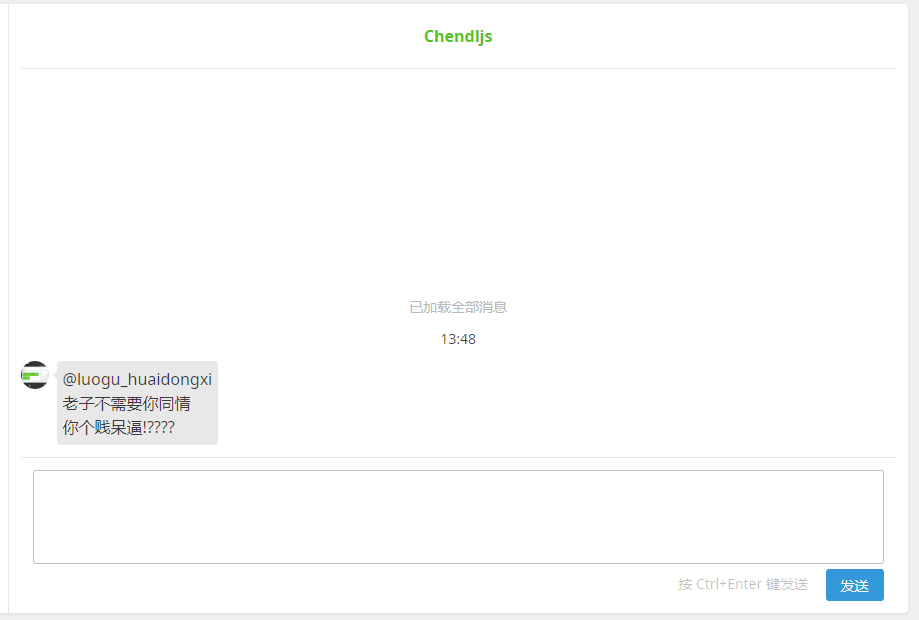
Task: Click the bottom-right corner of the text area
Action: (x=880, y=560)
